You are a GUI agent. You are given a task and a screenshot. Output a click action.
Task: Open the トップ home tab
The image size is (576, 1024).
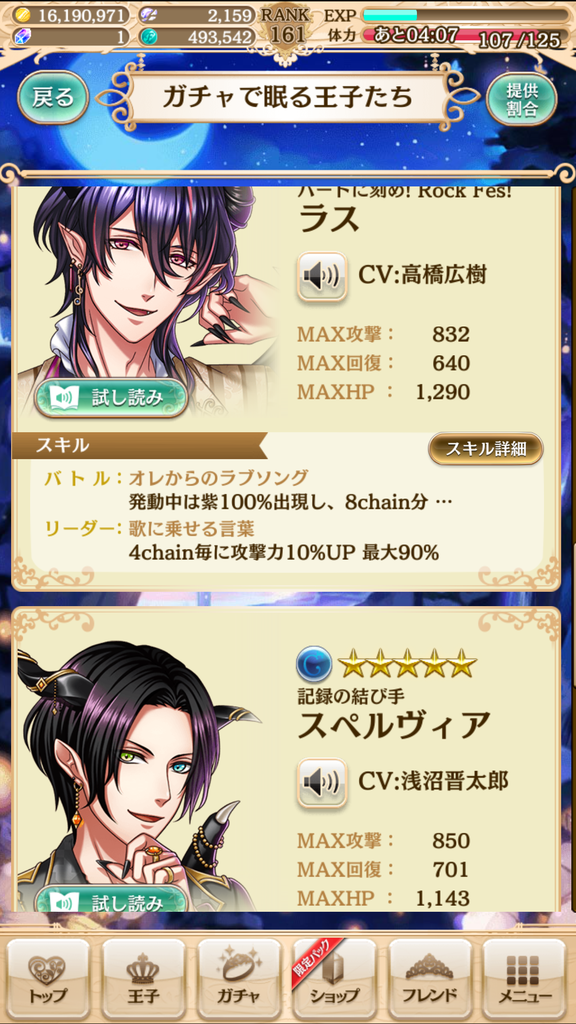coord(48,977)
